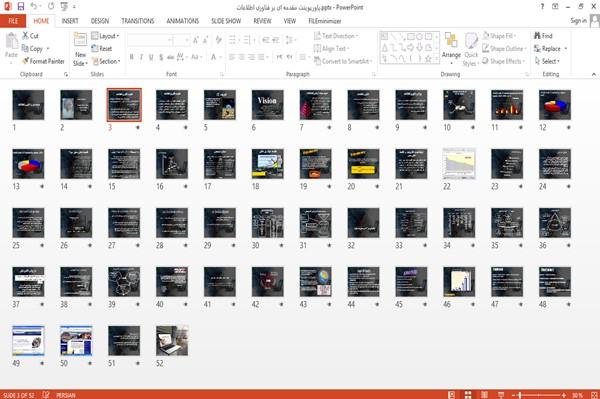This screenshot has height=399, width=600.
Task: Select slide 12 pie chart thumbnail
Action: pos(554,105)
